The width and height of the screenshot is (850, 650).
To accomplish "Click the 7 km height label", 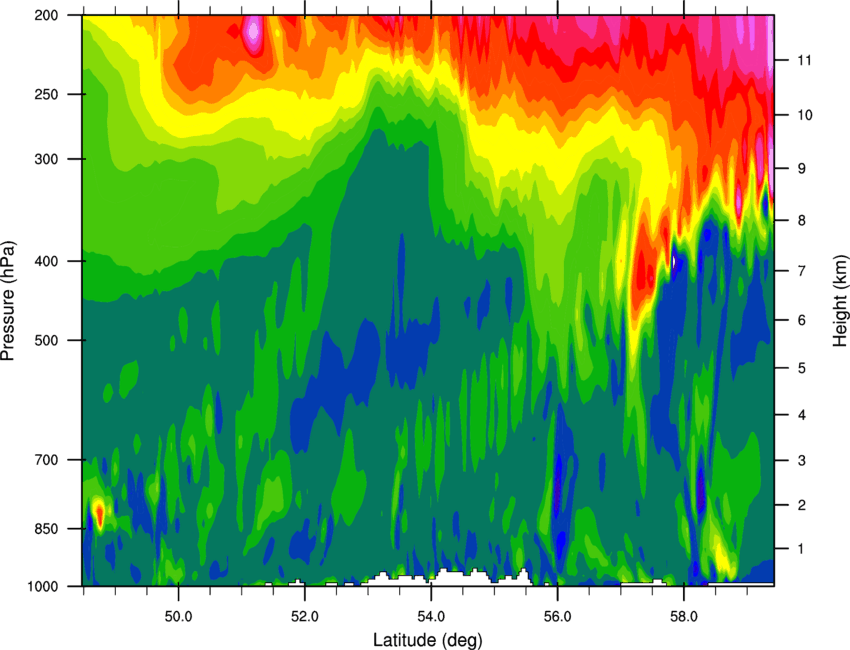I will [x=801, y=271].
